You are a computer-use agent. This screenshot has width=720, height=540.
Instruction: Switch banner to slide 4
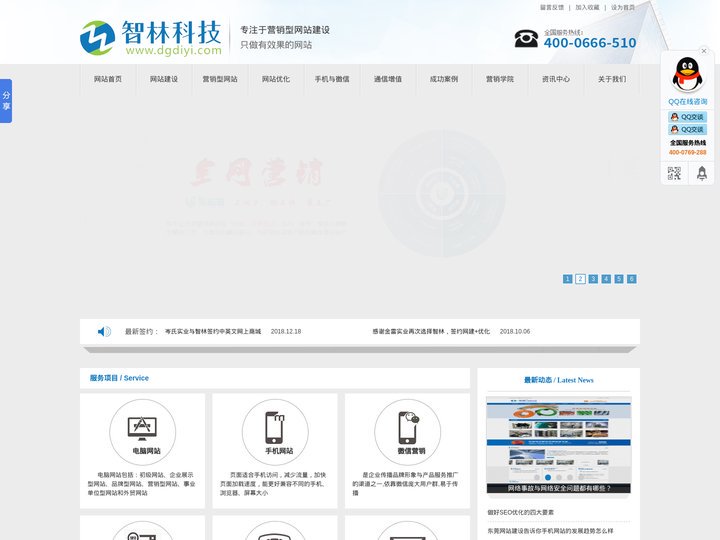[x=606, y=279]
